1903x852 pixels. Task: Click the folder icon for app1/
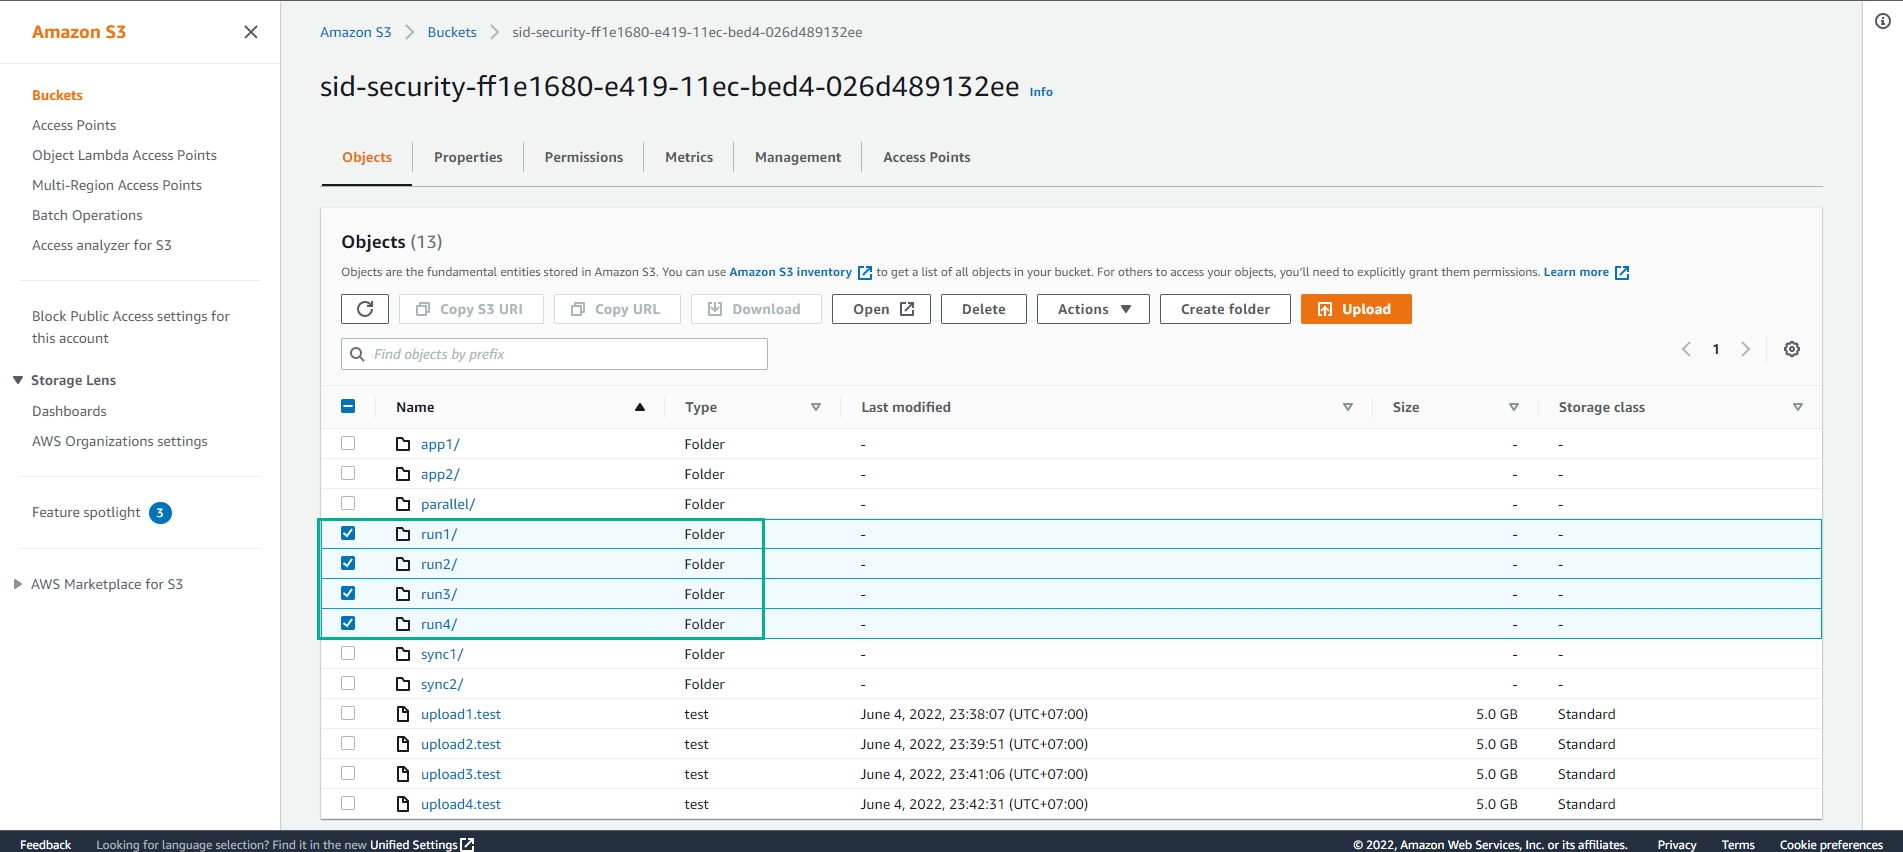[x=403, y=444]
